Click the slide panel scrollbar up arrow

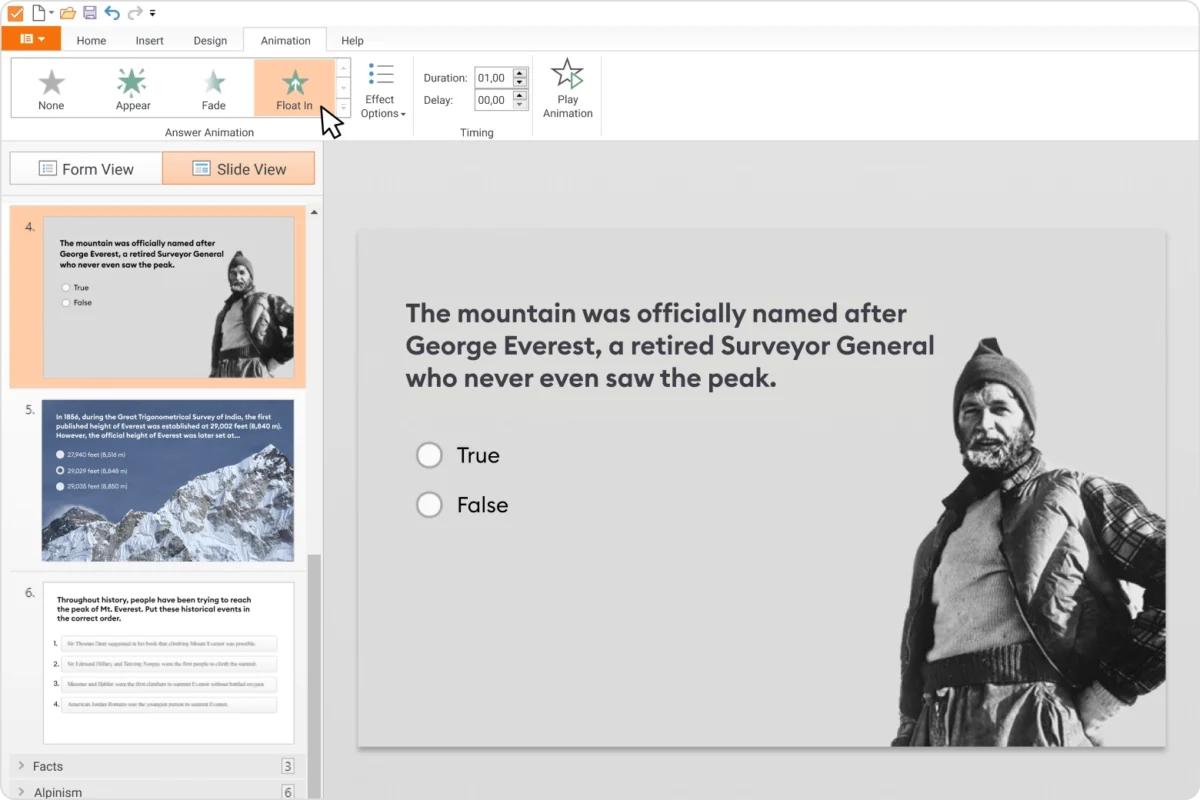coord(314,213)
